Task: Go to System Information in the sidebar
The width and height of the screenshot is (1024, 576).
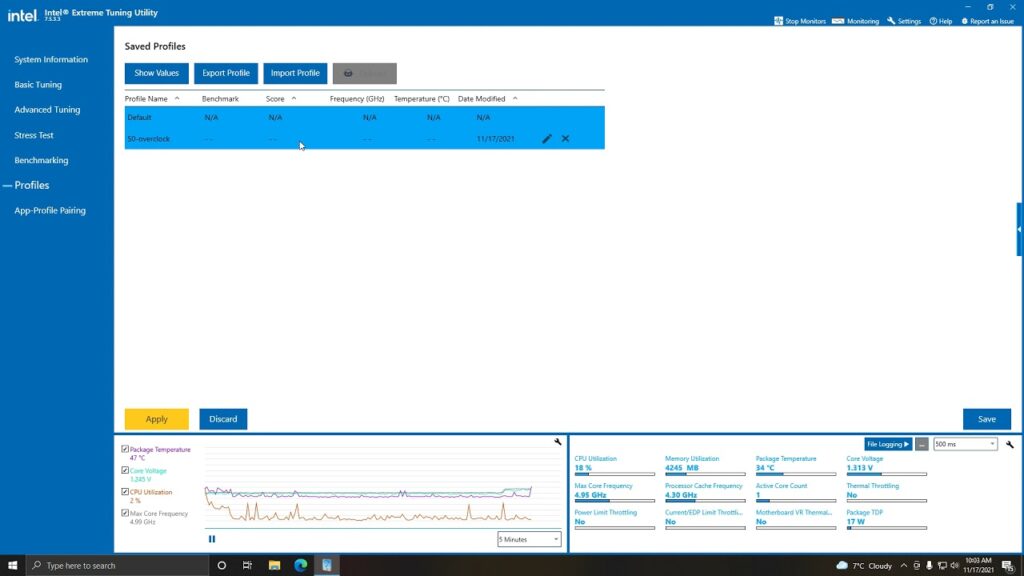Action: coord(51,59)
